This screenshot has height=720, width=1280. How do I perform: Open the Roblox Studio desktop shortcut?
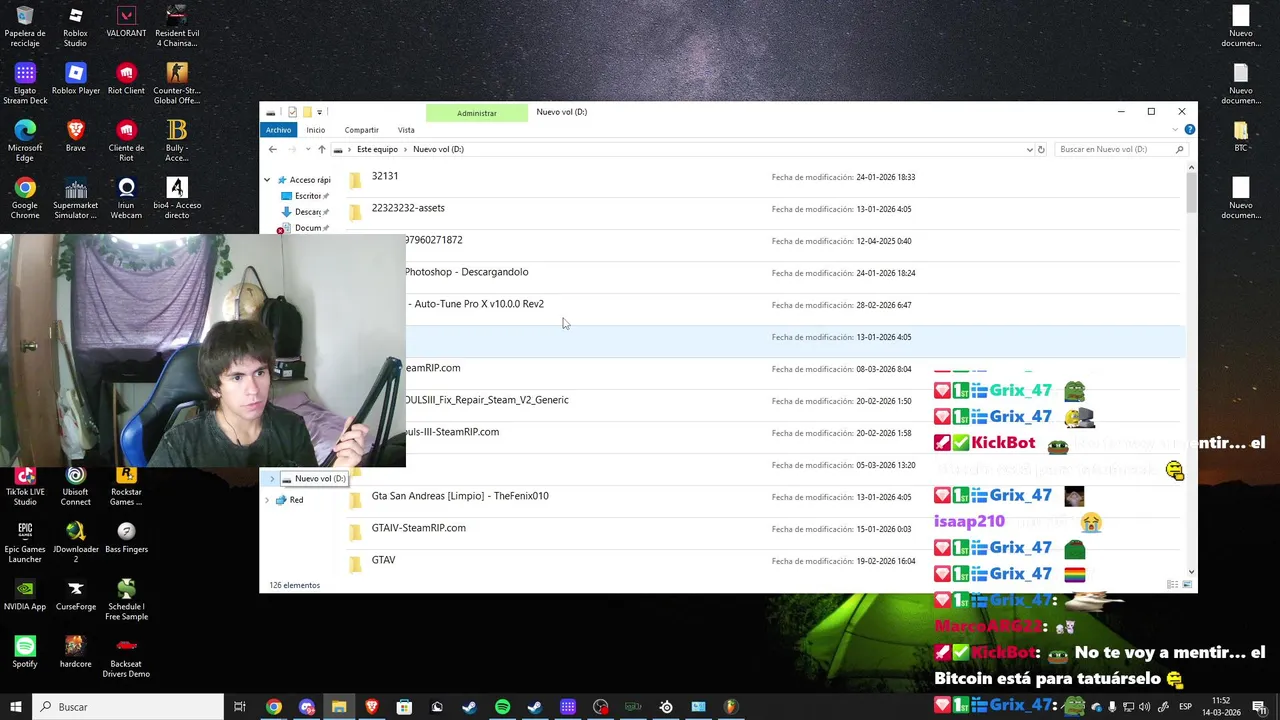75,27
